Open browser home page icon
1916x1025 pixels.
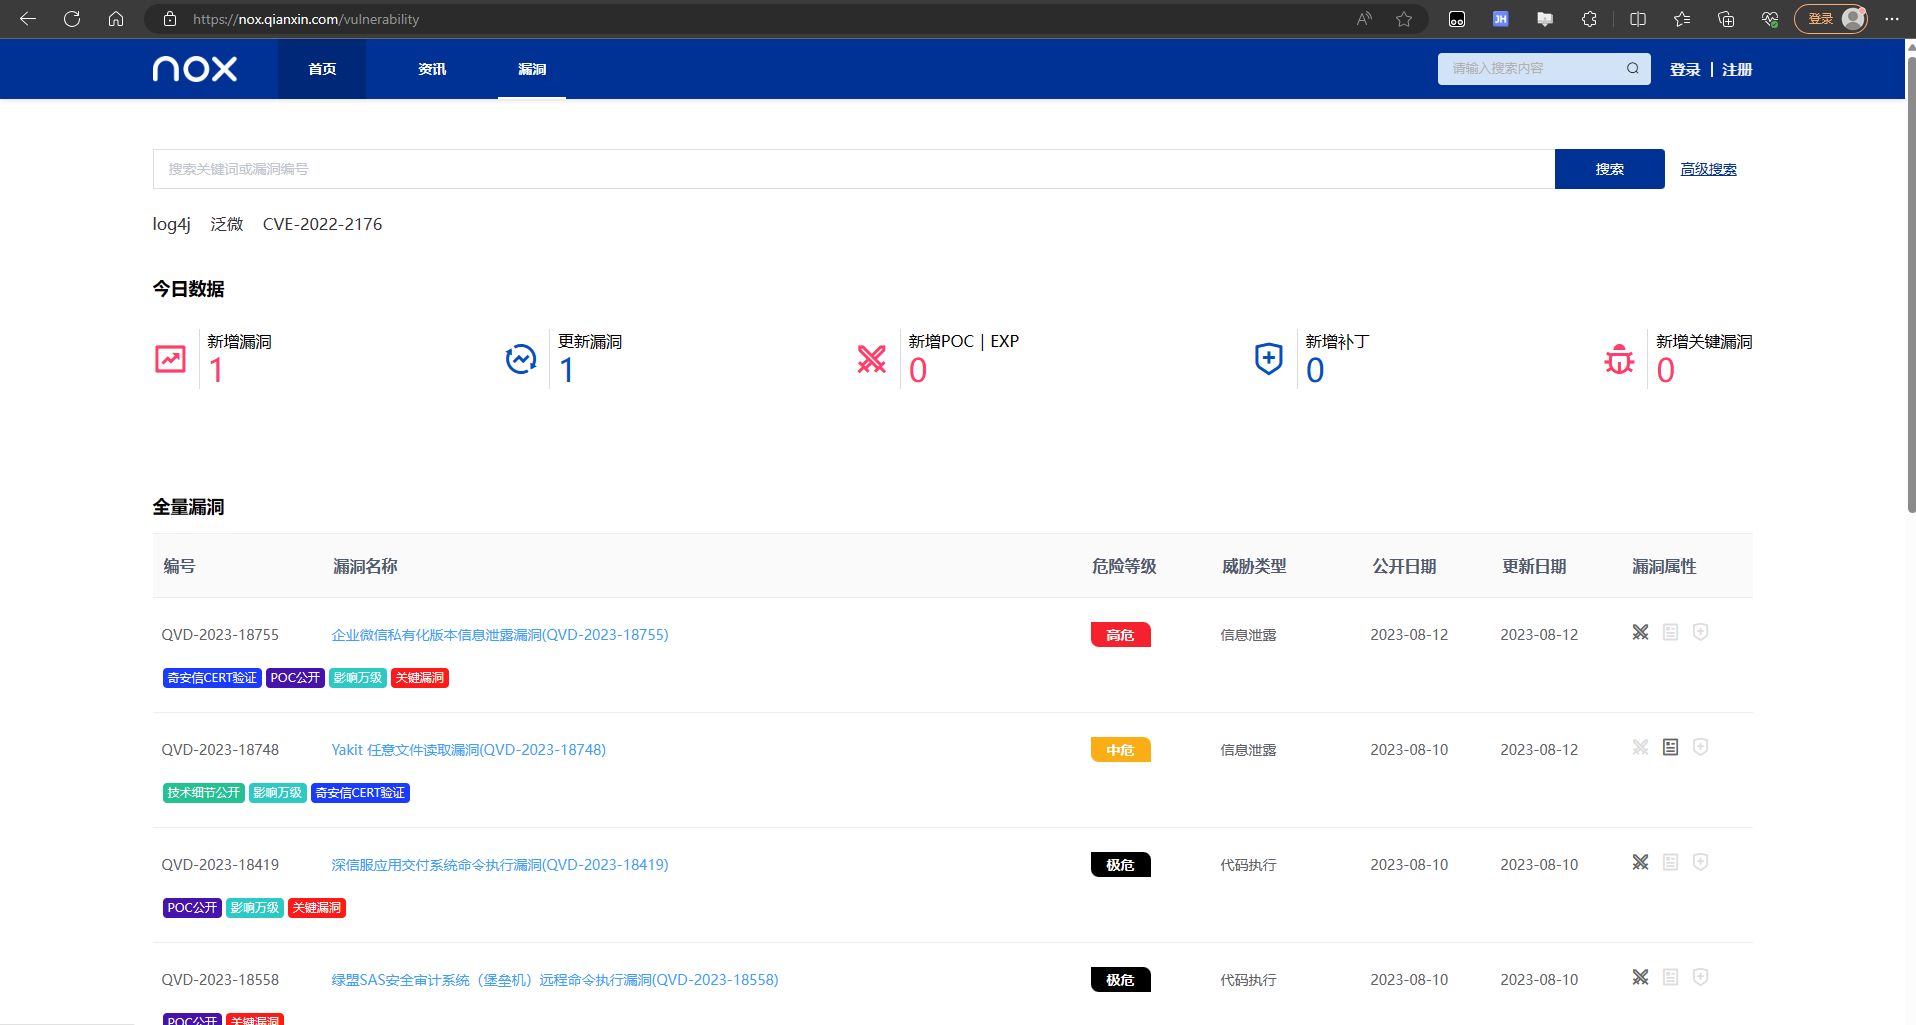pyautogui.click(x=116, y=19)
